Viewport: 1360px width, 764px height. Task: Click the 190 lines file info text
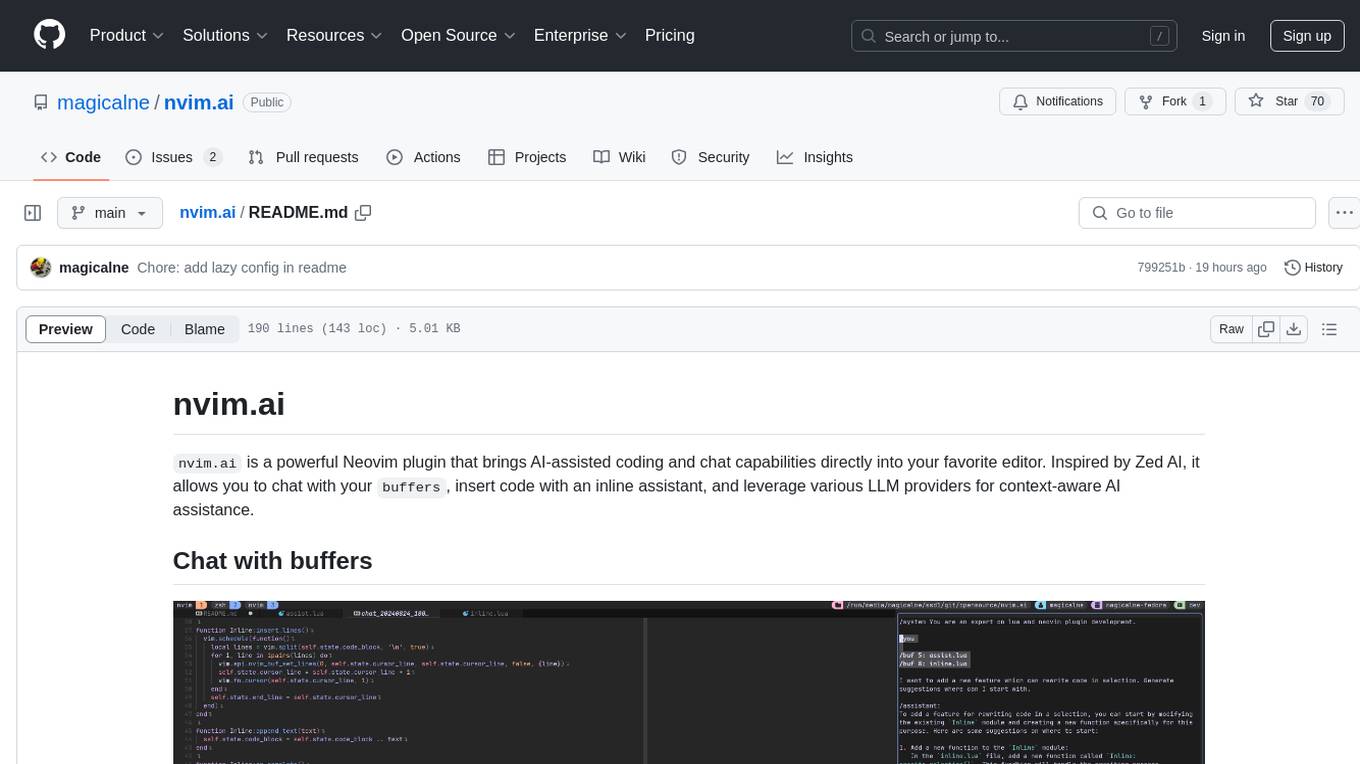pyautogui.click(x=354, y=329)
